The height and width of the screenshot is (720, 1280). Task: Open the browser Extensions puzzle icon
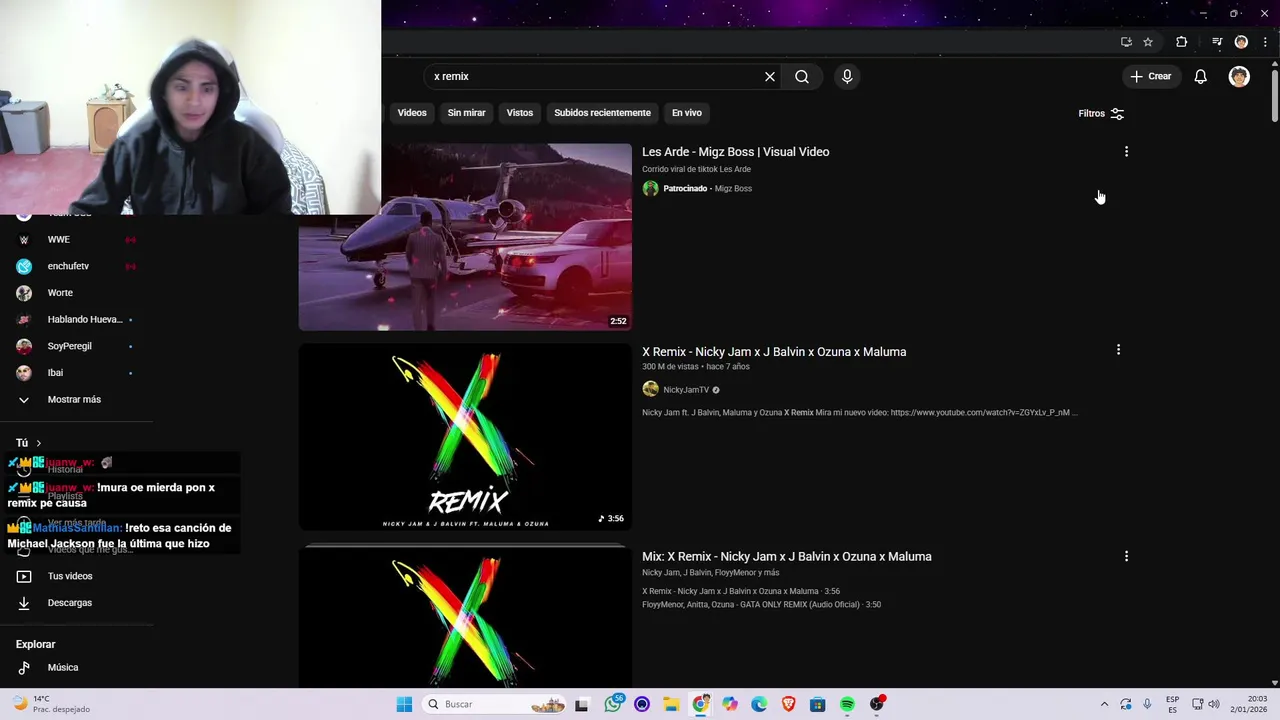point(1182,42)
